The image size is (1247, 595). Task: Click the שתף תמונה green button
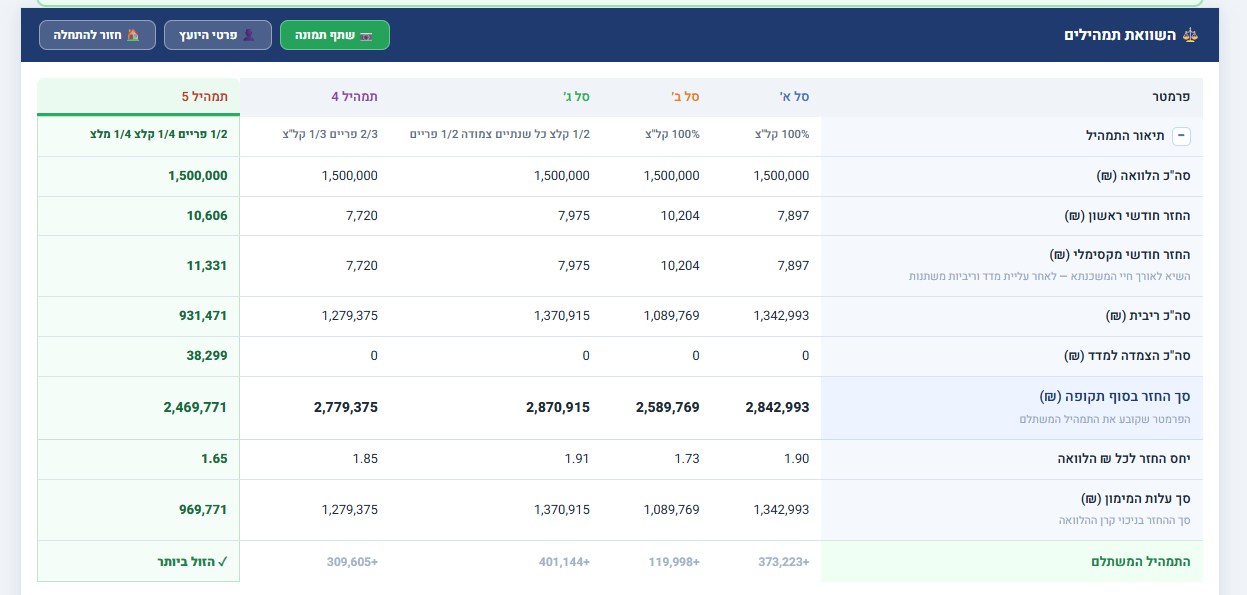click(335, 35)
